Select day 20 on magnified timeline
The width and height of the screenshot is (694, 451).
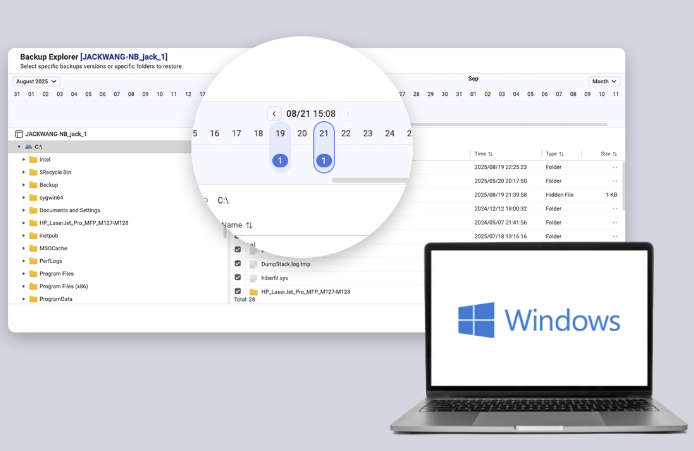pos(302,133)
